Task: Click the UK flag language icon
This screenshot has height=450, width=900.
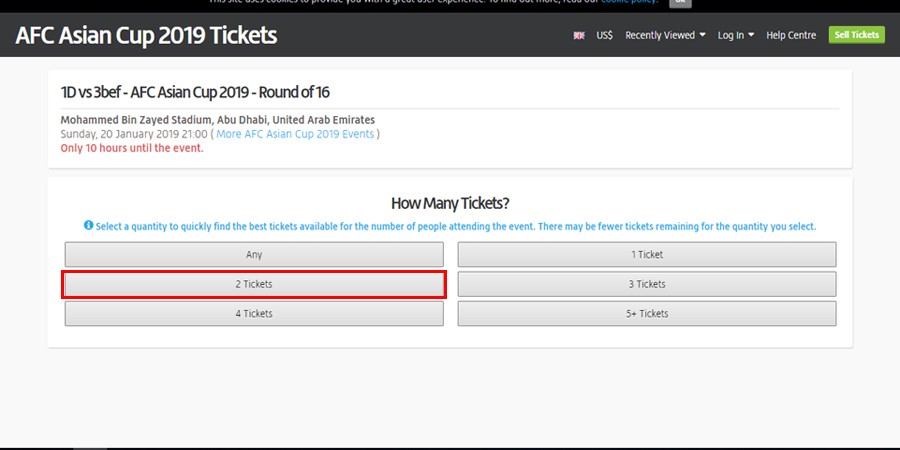Action: coord(579,35)
